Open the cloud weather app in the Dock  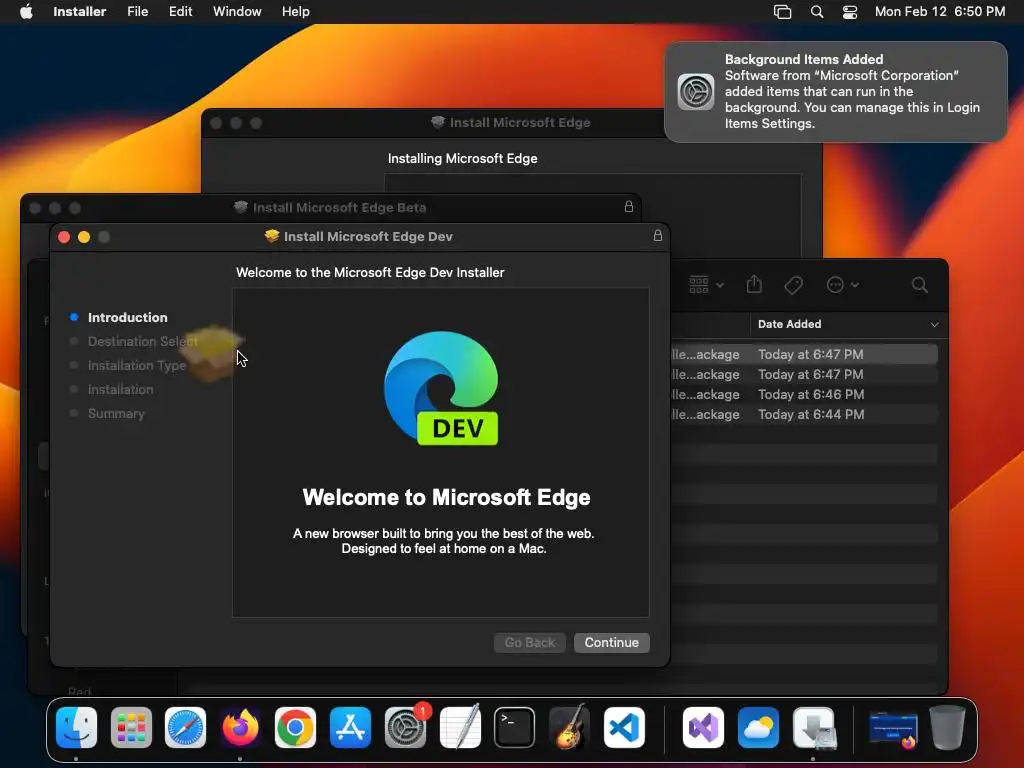[758, 728]
